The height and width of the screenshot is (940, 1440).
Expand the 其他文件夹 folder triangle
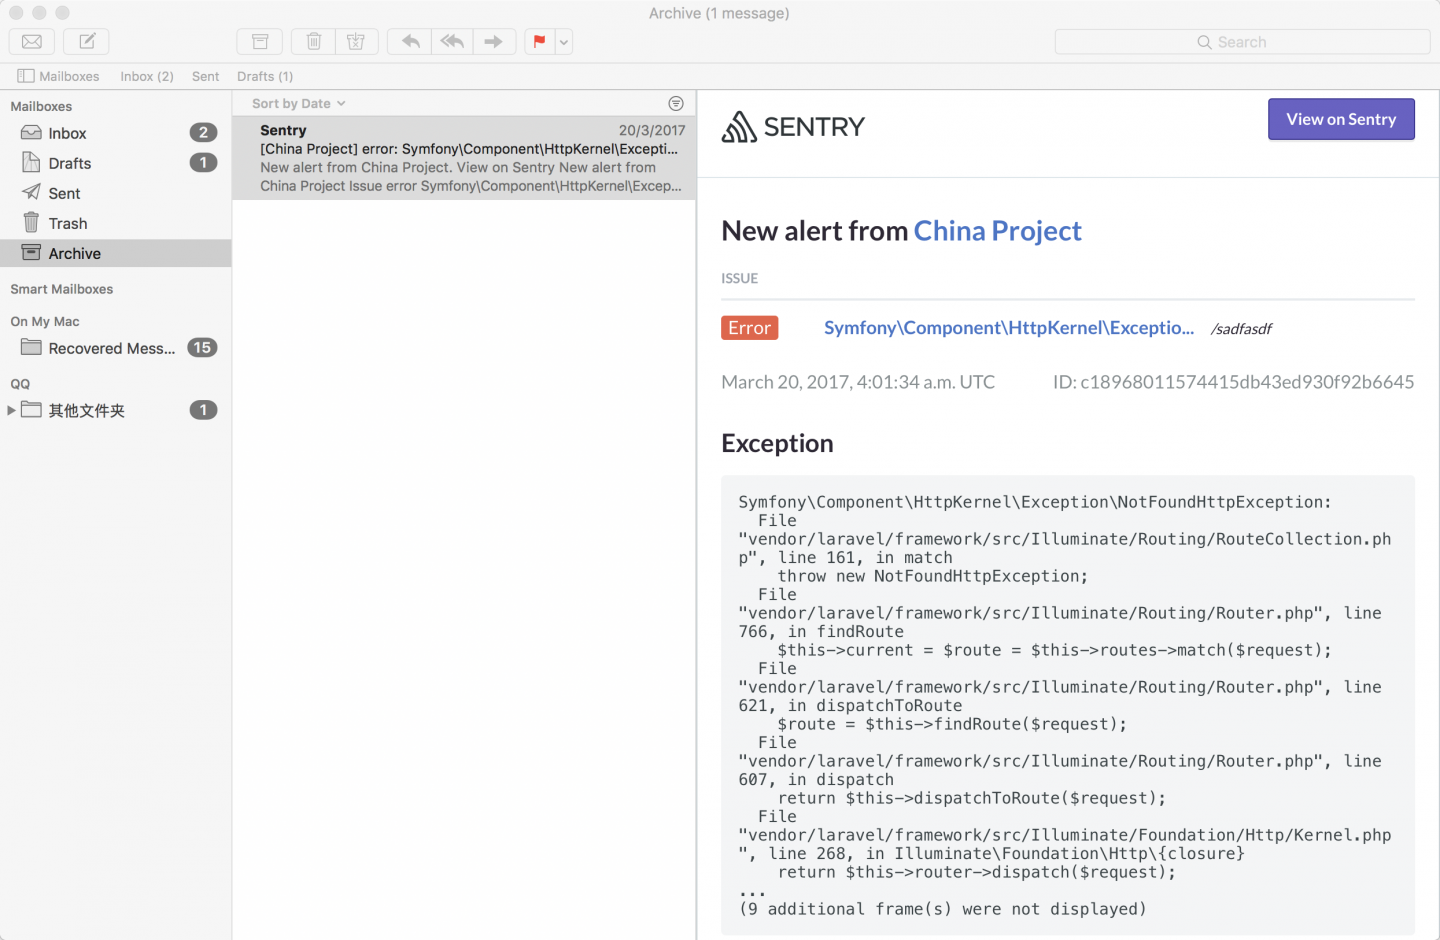coord(11,410)
